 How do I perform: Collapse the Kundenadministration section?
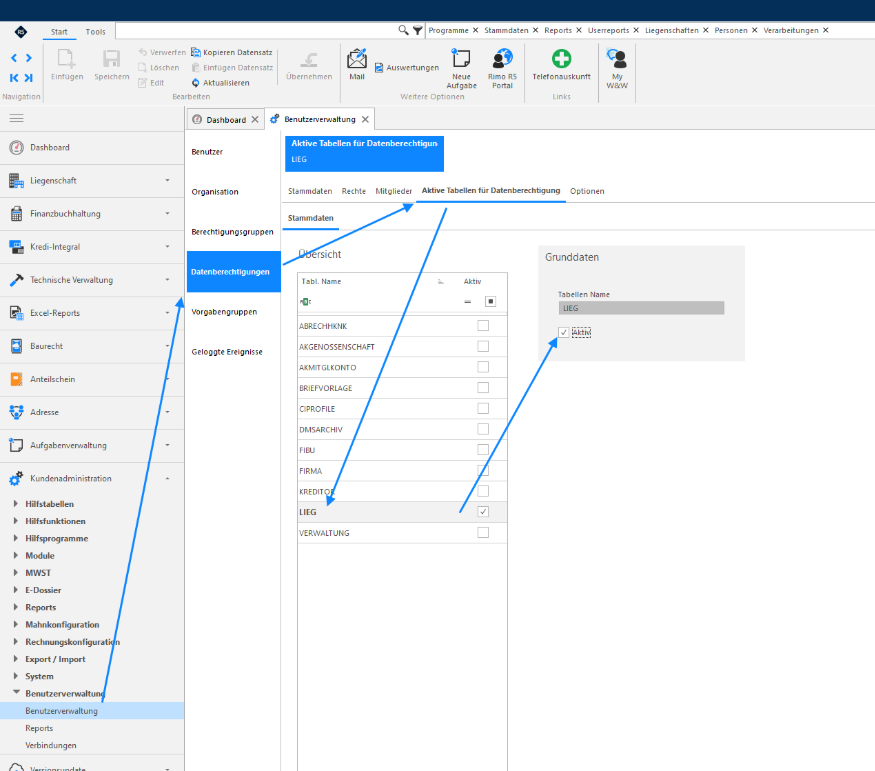167,479
